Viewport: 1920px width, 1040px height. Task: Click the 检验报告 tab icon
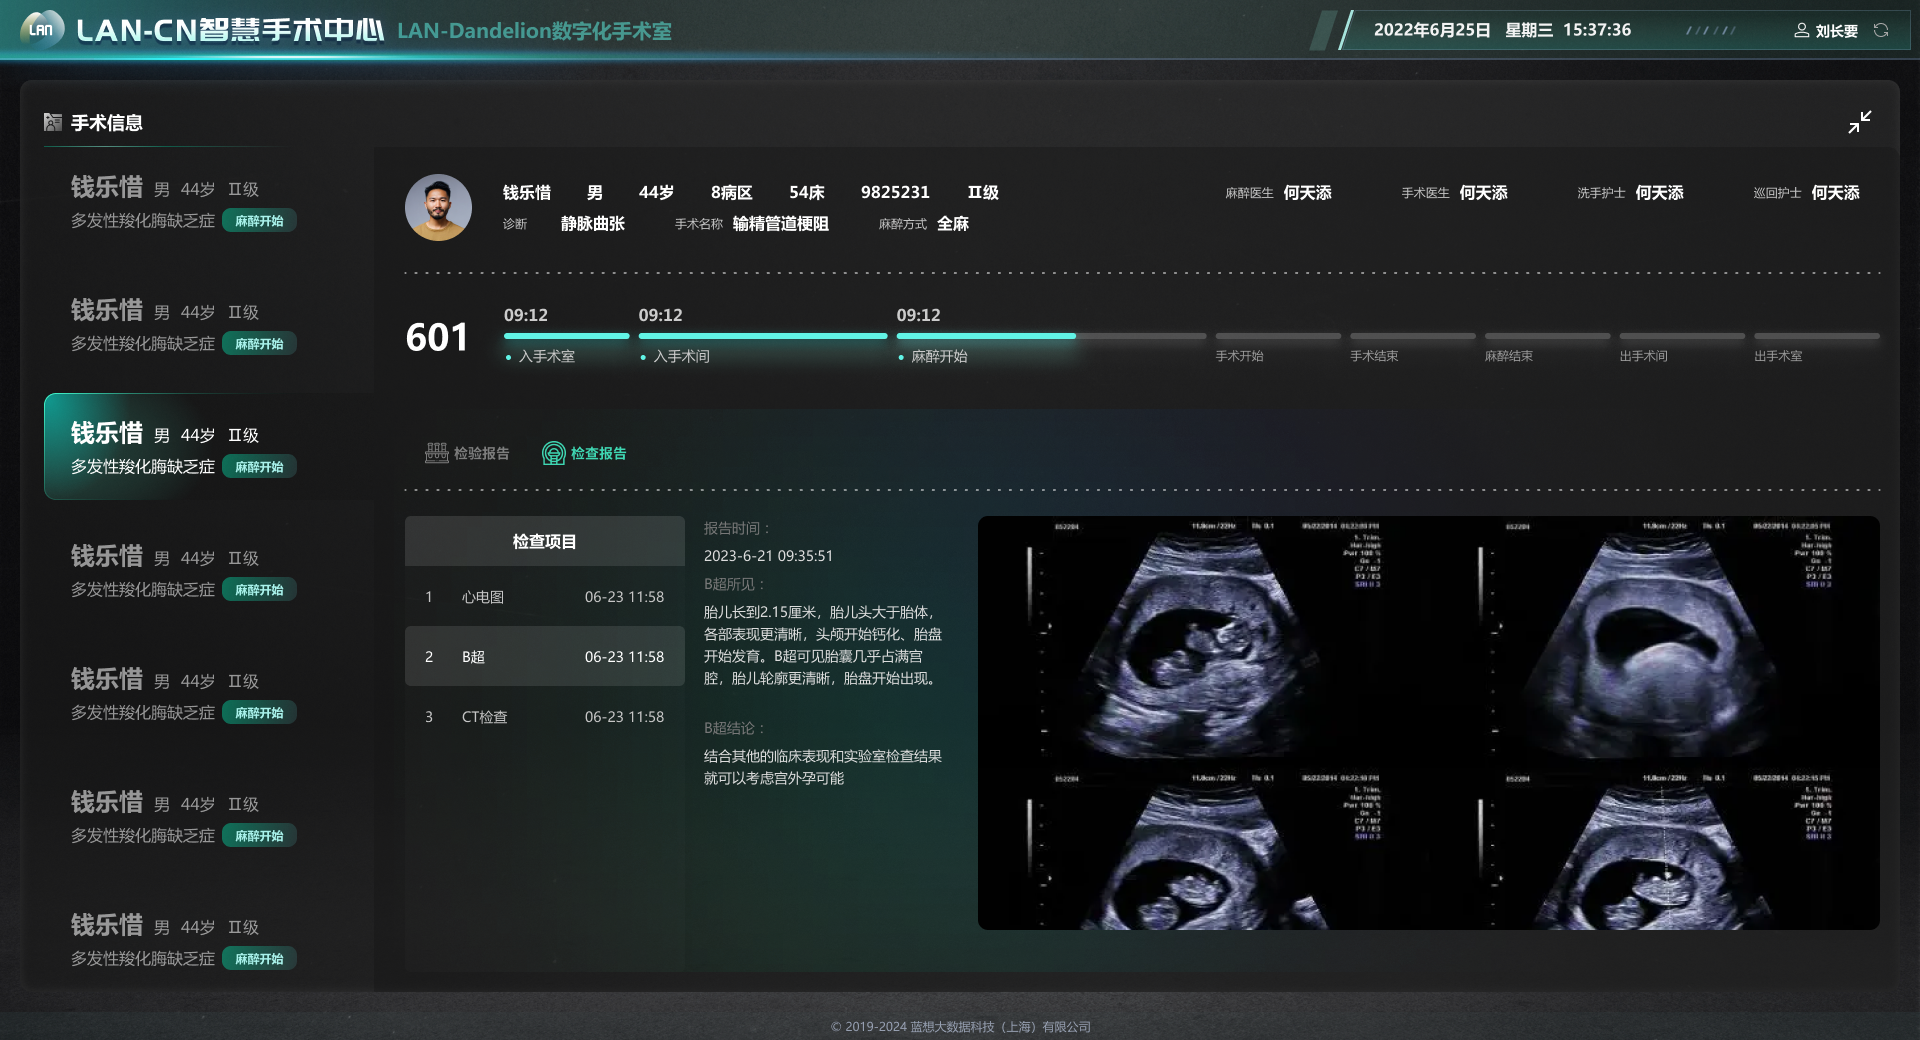coord(436,453)
